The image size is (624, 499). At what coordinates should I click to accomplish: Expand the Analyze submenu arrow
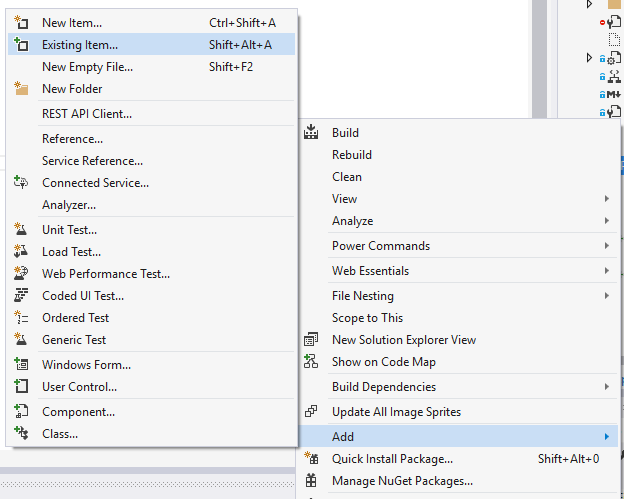pyautogui.click(x=606, y=220)
